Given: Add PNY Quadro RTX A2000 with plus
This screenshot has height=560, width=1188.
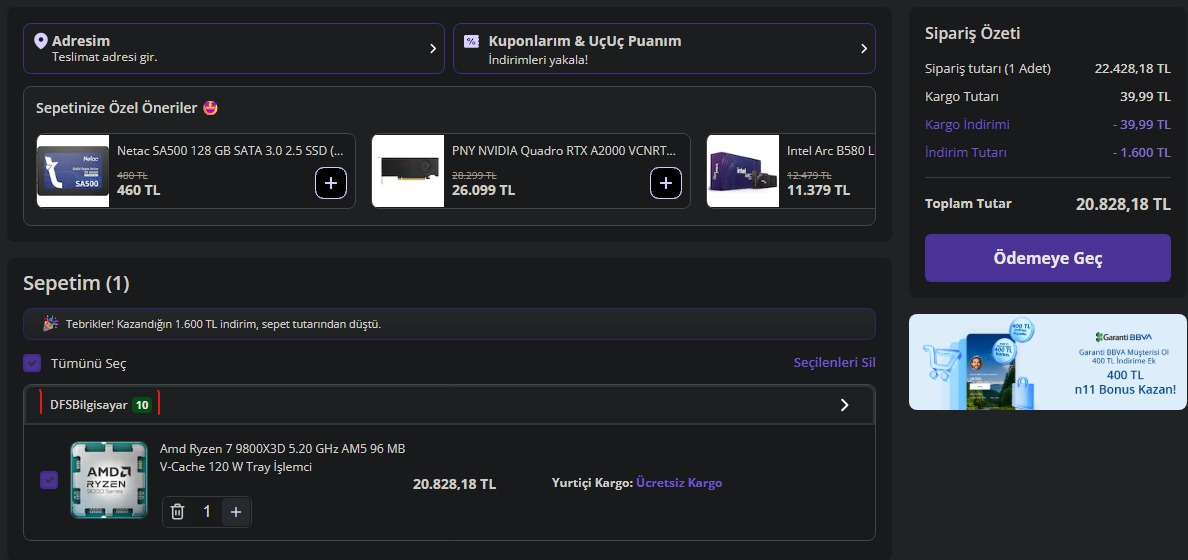Looking at the screenshot, I should (666, 183).
